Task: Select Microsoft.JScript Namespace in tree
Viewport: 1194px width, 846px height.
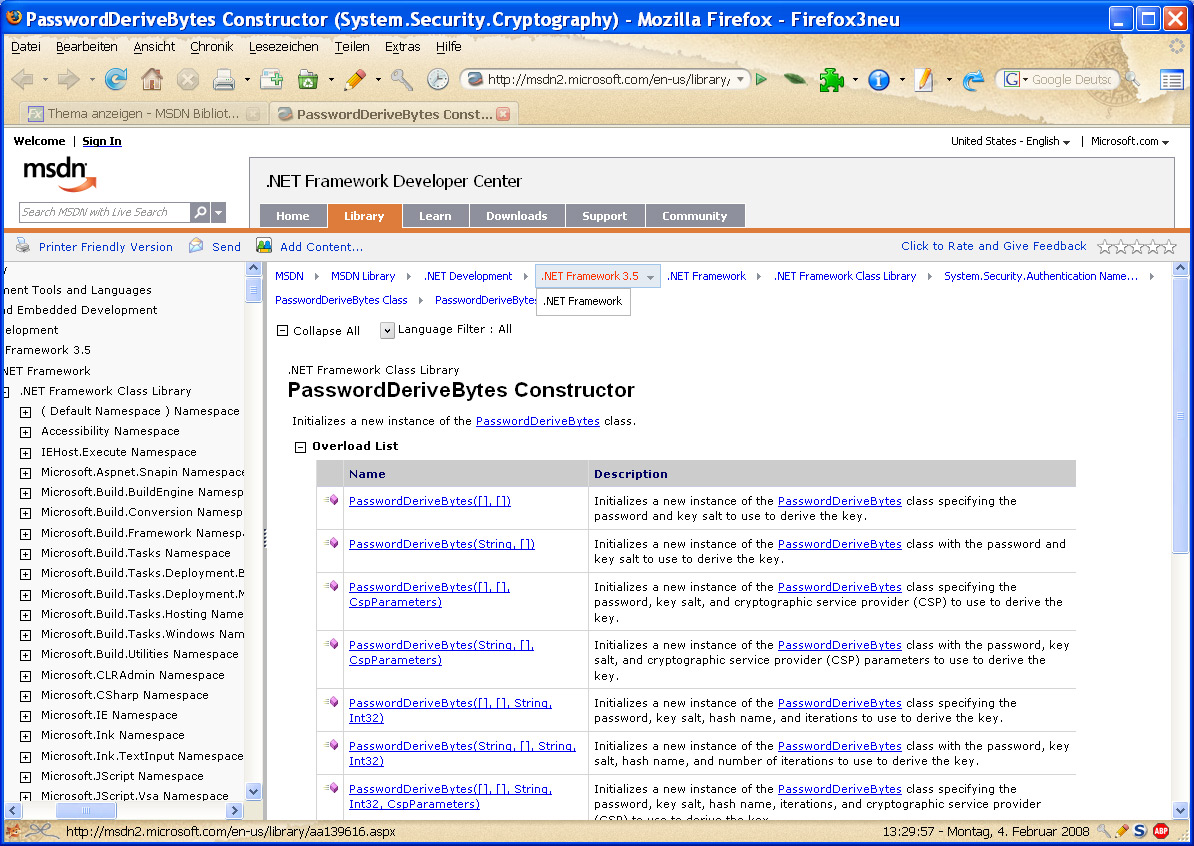Action: [123, 776]
